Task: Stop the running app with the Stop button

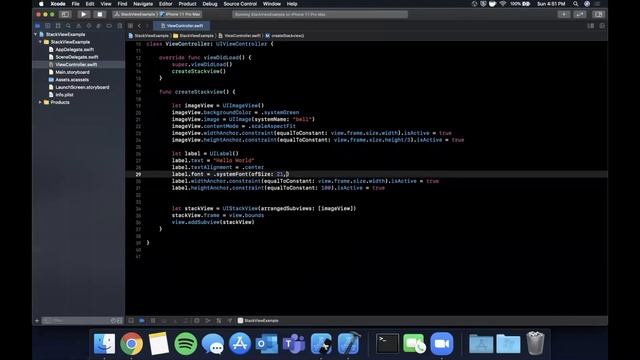Action: [100, 14]
